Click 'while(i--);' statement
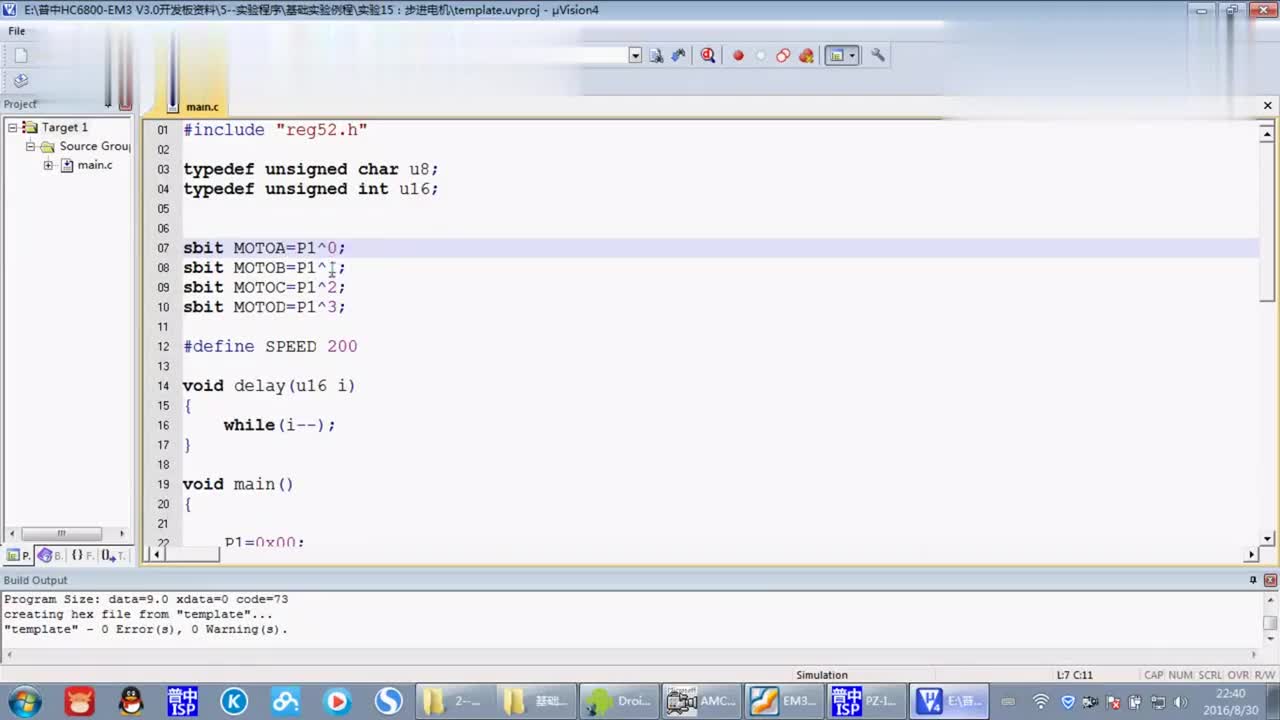Viewport: 1280px width, 720px height. 279,425
